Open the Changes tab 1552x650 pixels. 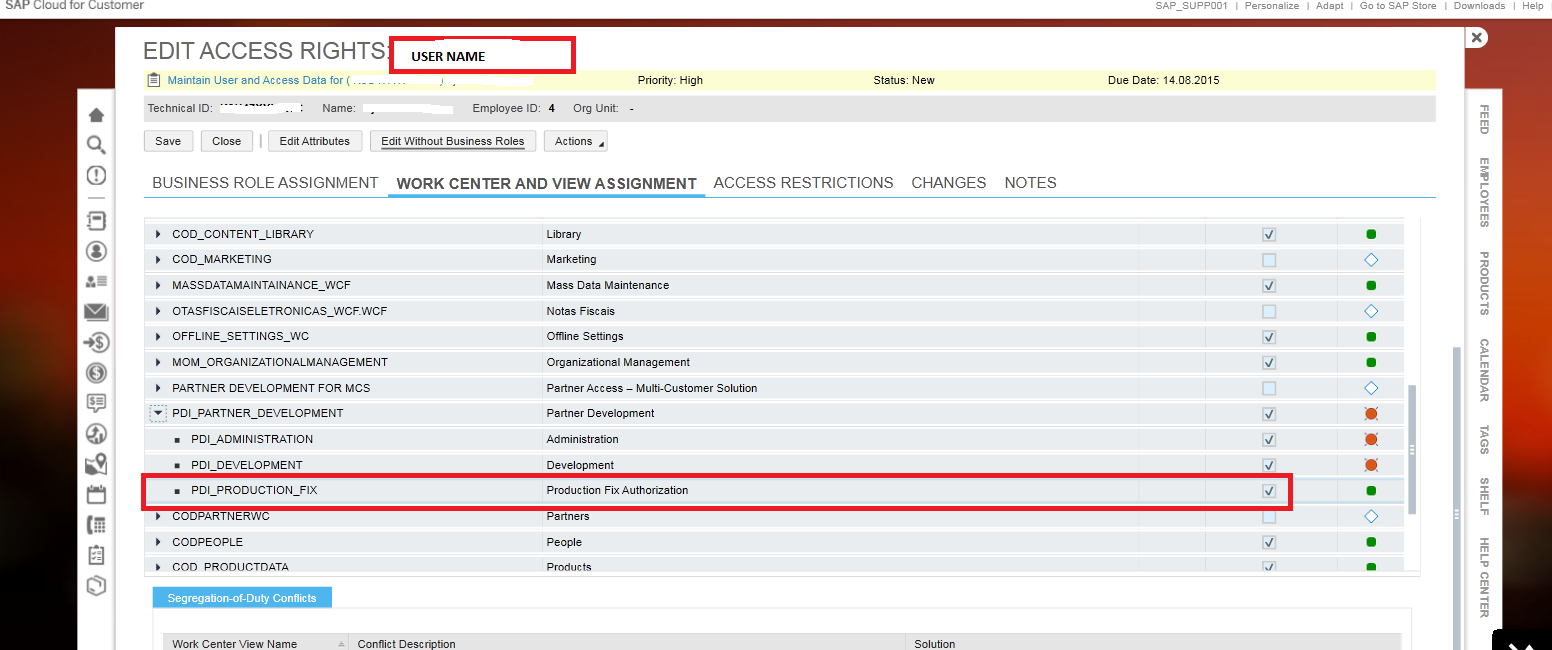(x=949, y=183)
